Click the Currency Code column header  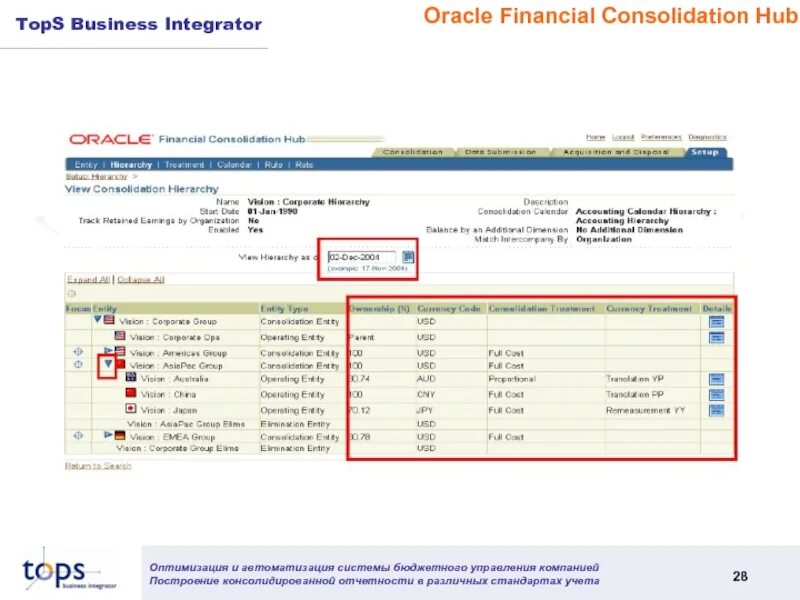pos(448,309)
